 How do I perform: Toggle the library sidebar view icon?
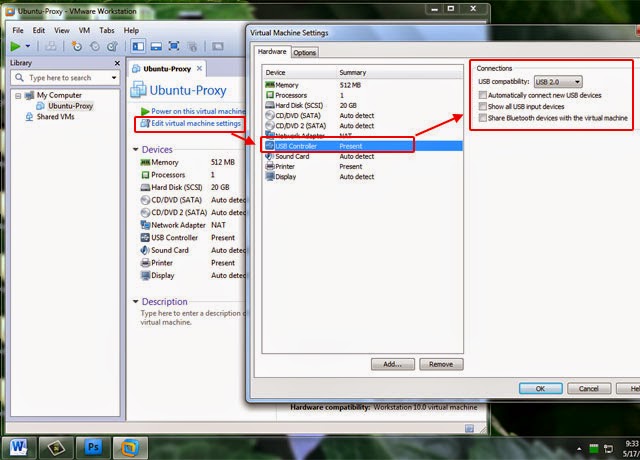(x=138, y=47)
